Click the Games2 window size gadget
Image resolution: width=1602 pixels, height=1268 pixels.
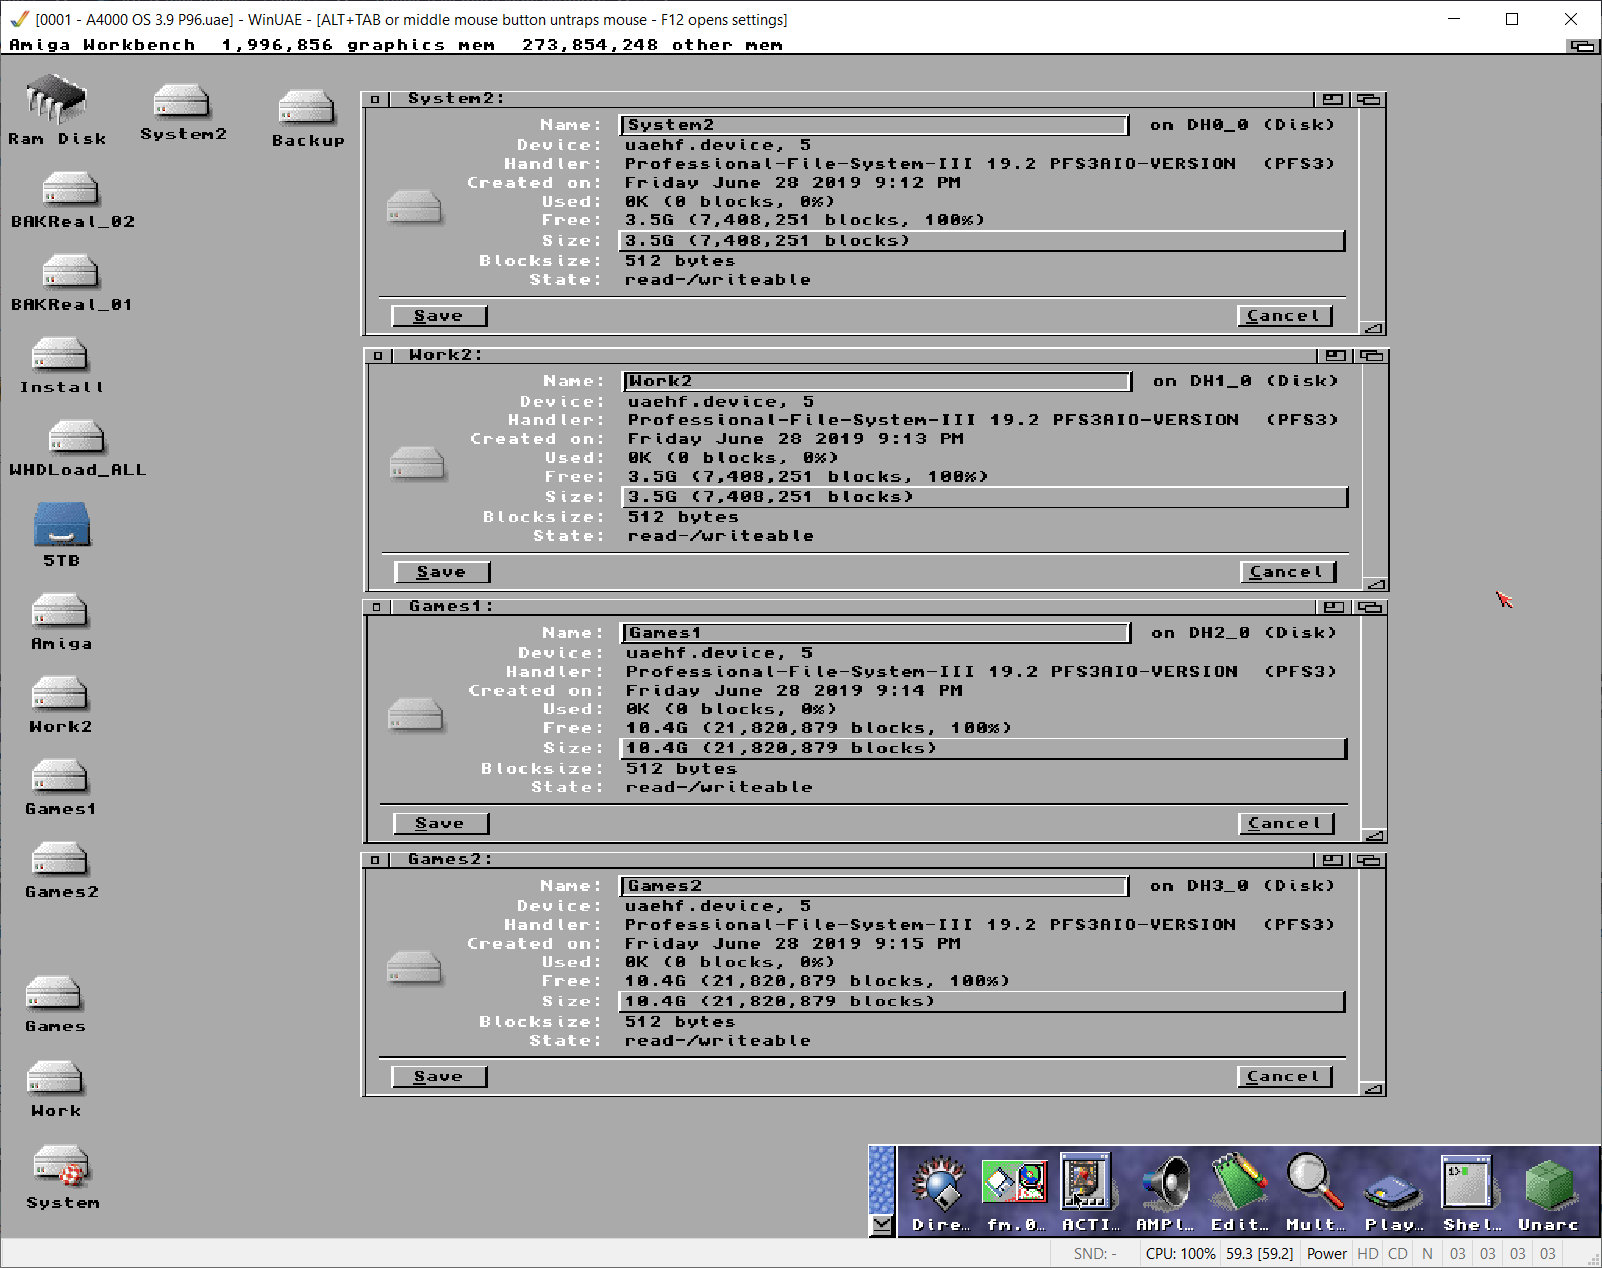[x=1374, y=1088]
